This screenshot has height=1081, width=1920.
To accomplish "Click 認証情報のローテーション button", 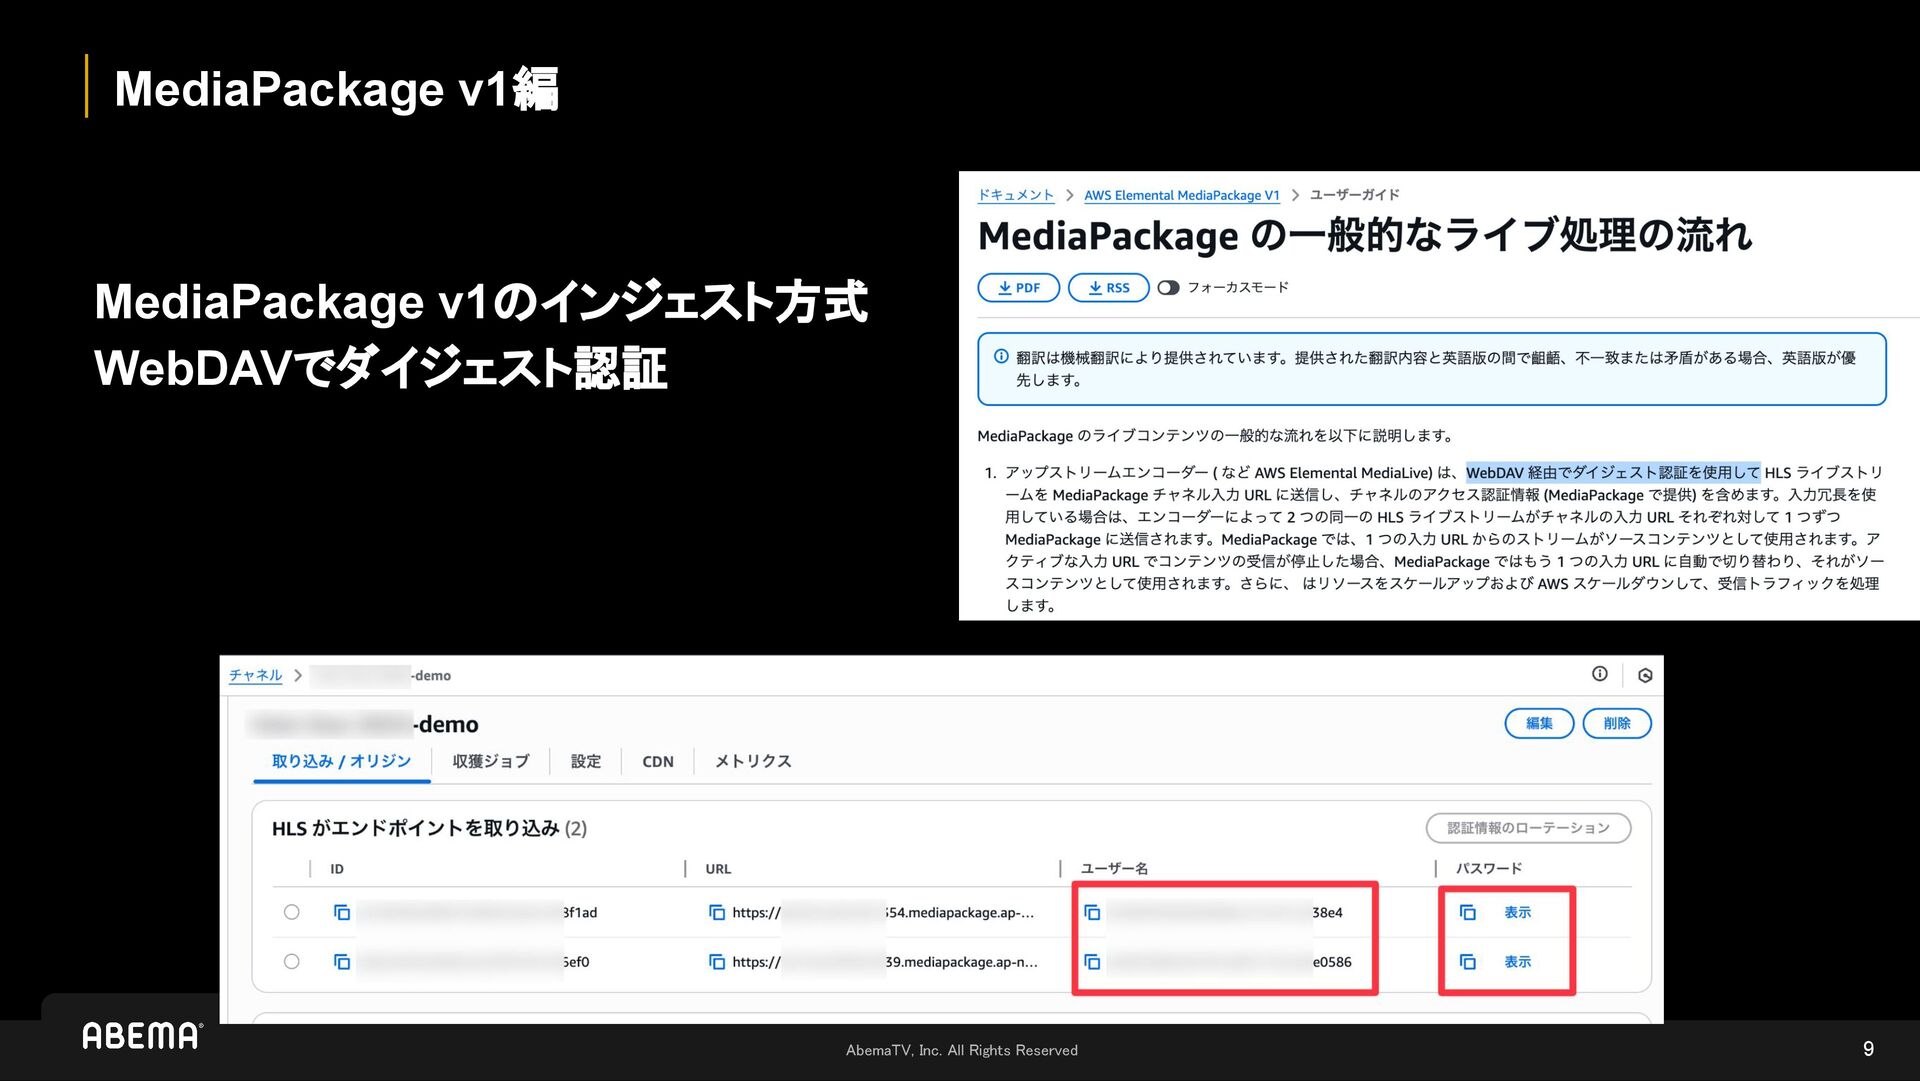I will point(1528,828).
